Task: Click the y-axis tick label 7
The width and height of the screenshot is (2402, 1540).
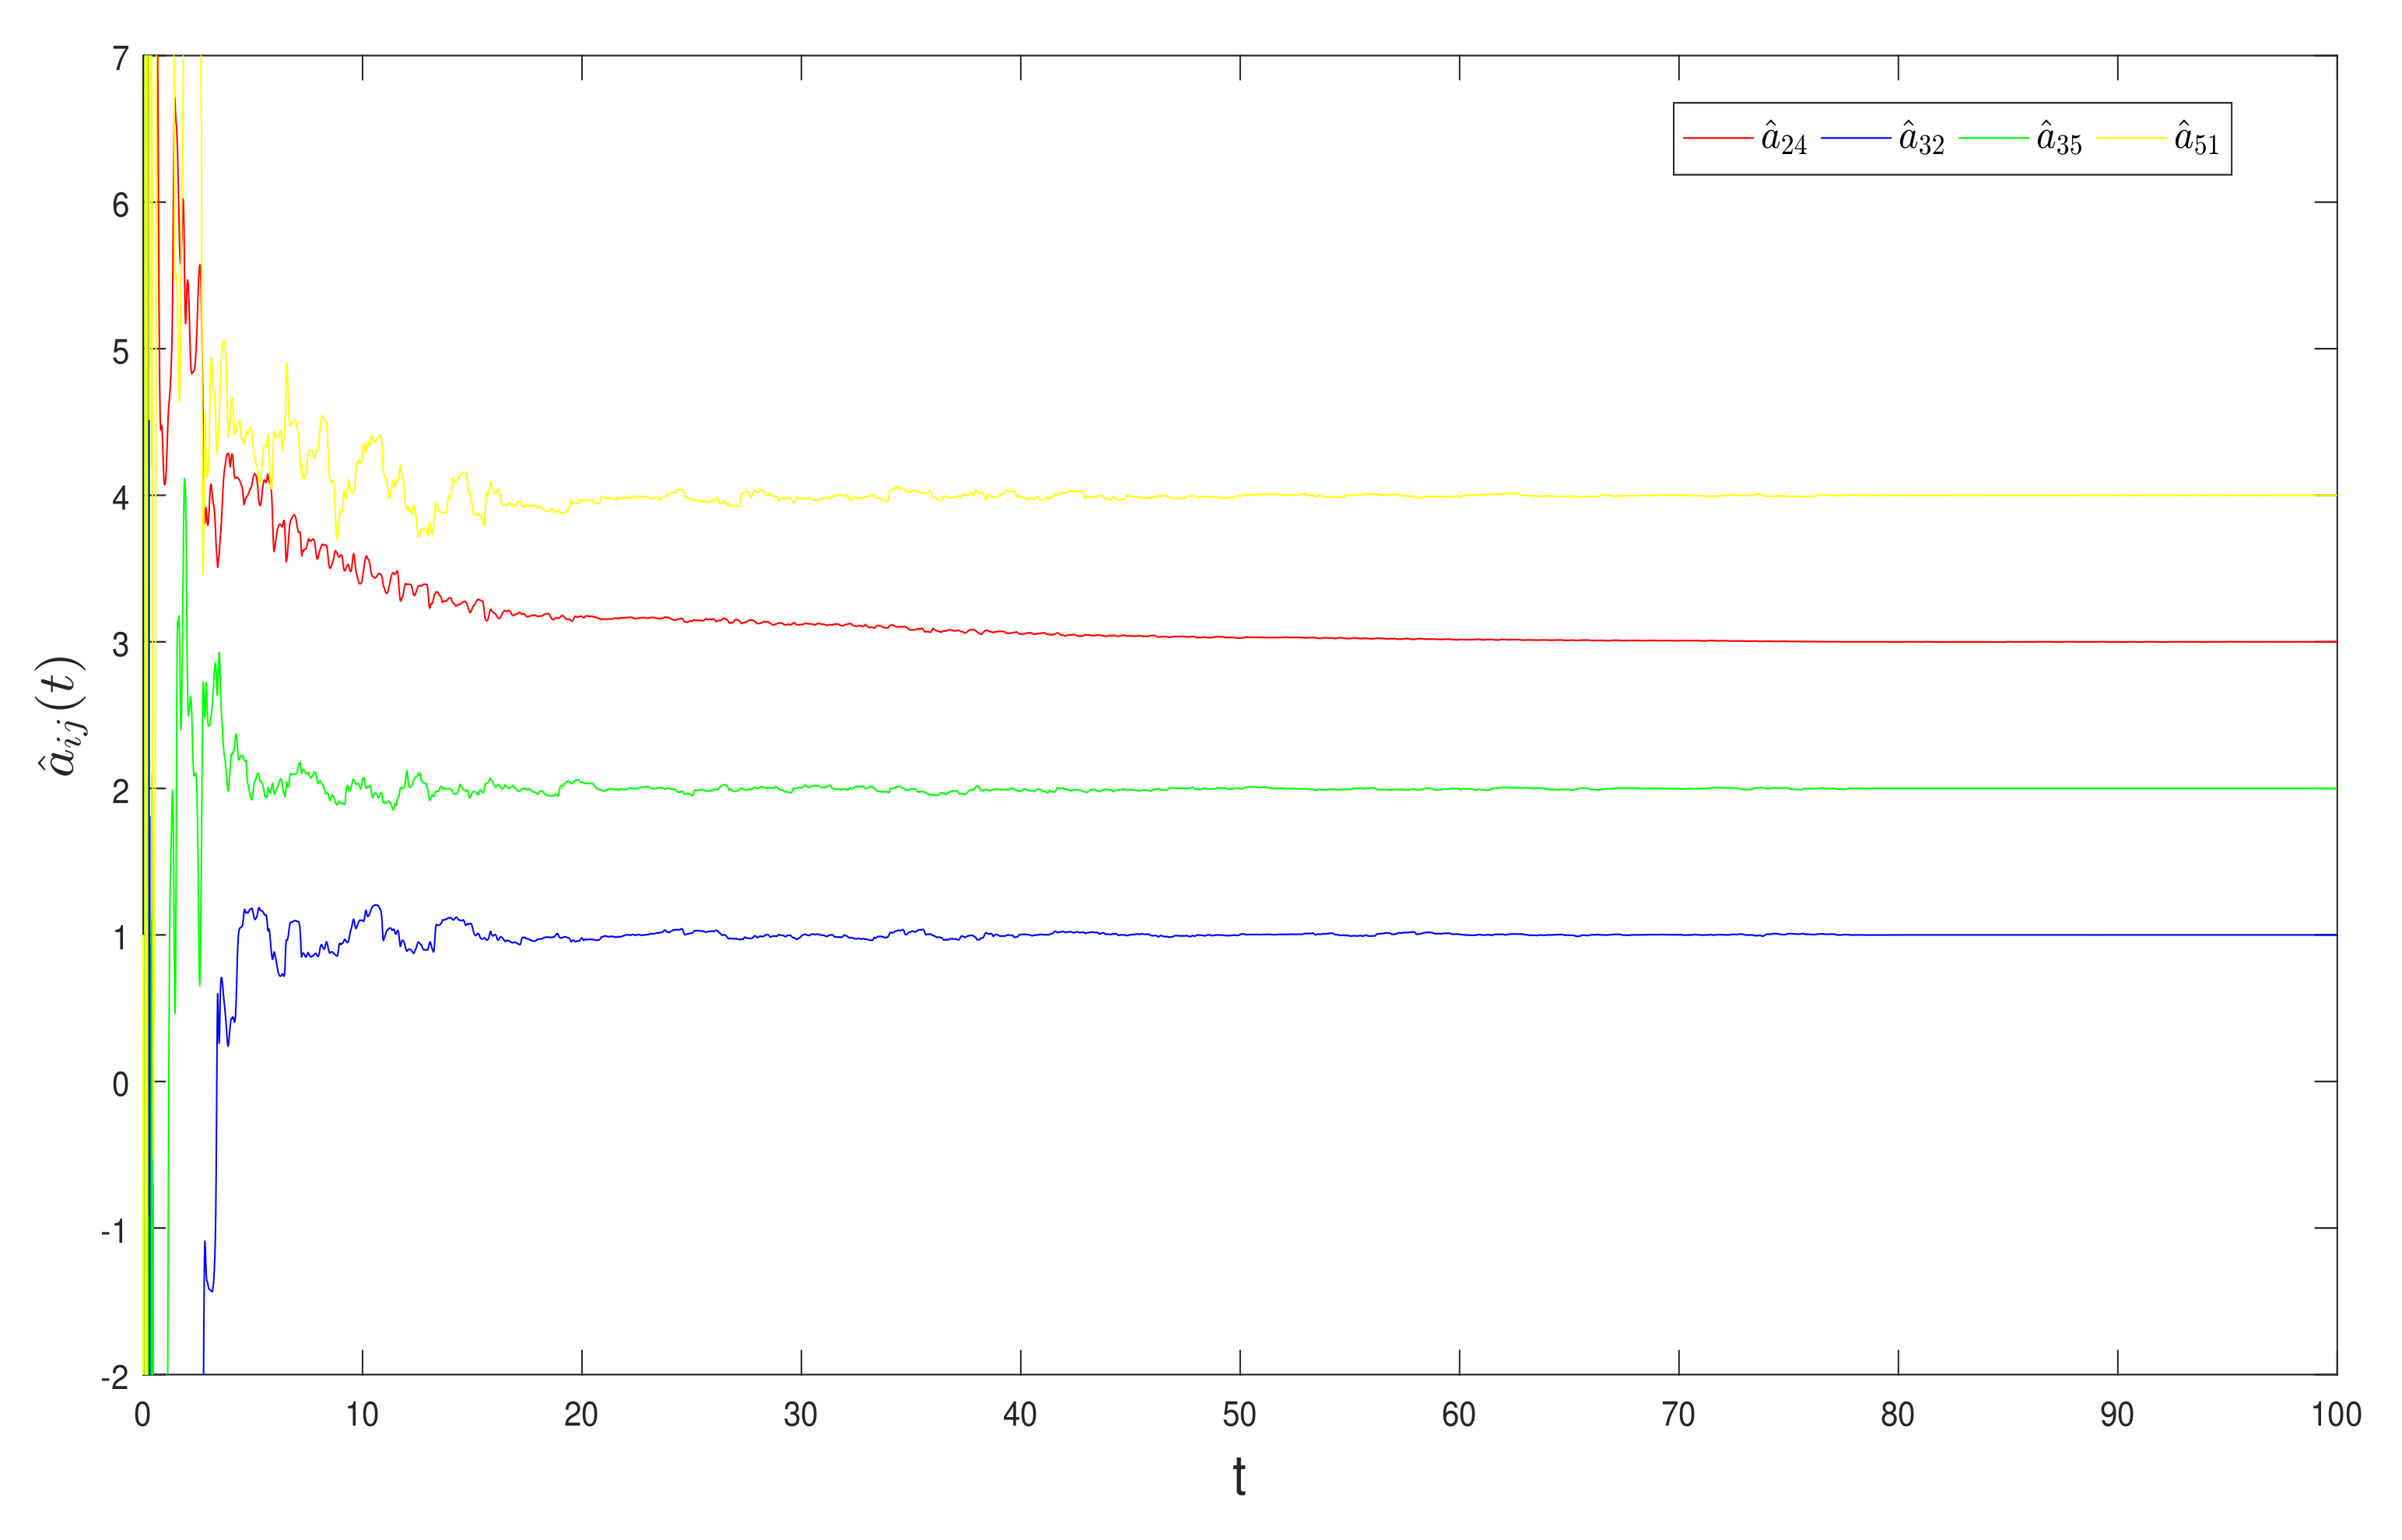Action: pos(120,59)
